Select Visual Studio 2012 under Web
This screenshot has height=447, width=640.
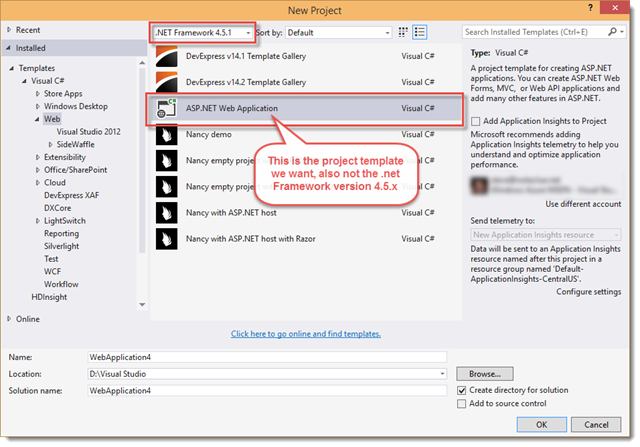click(89, 132)
